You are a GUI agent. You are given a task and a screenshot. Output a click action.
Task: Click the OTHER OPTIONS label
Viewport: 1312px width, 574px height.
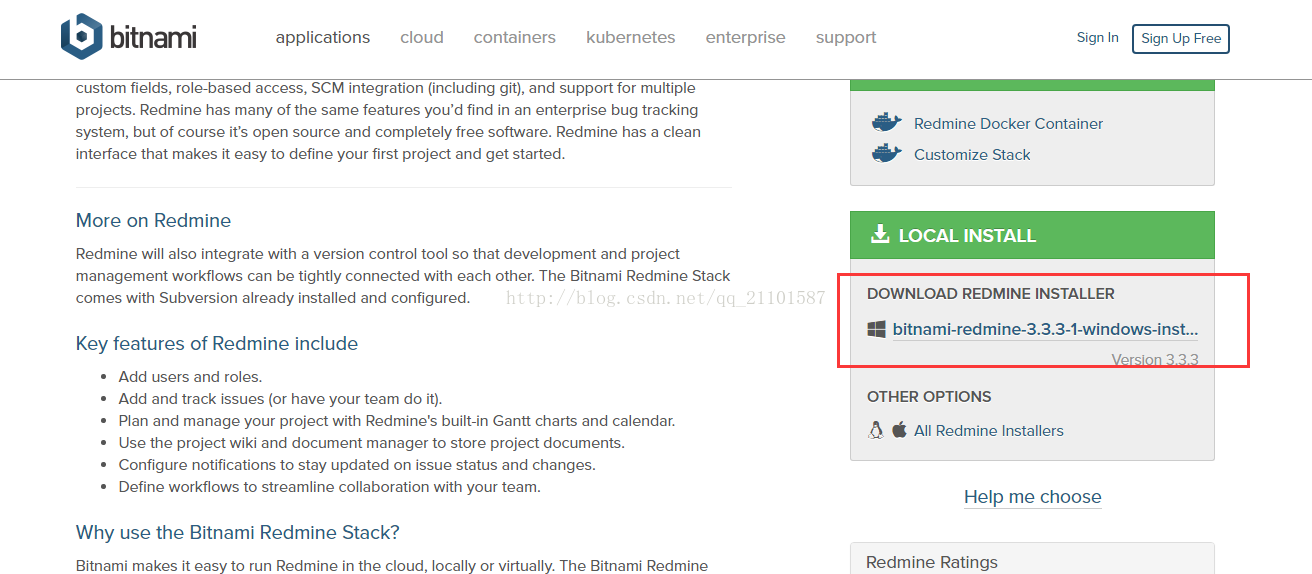coord(929,397)
